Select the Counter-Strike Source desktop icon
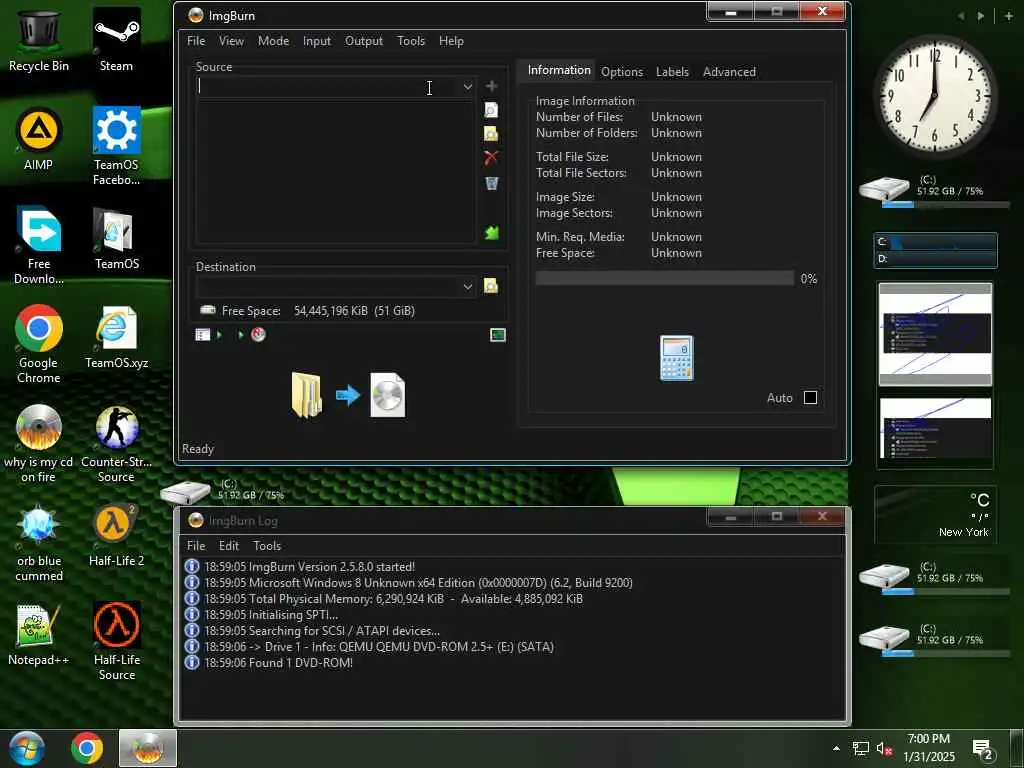This screenshot has height=768, width=1024. click(x=116, y=444)
